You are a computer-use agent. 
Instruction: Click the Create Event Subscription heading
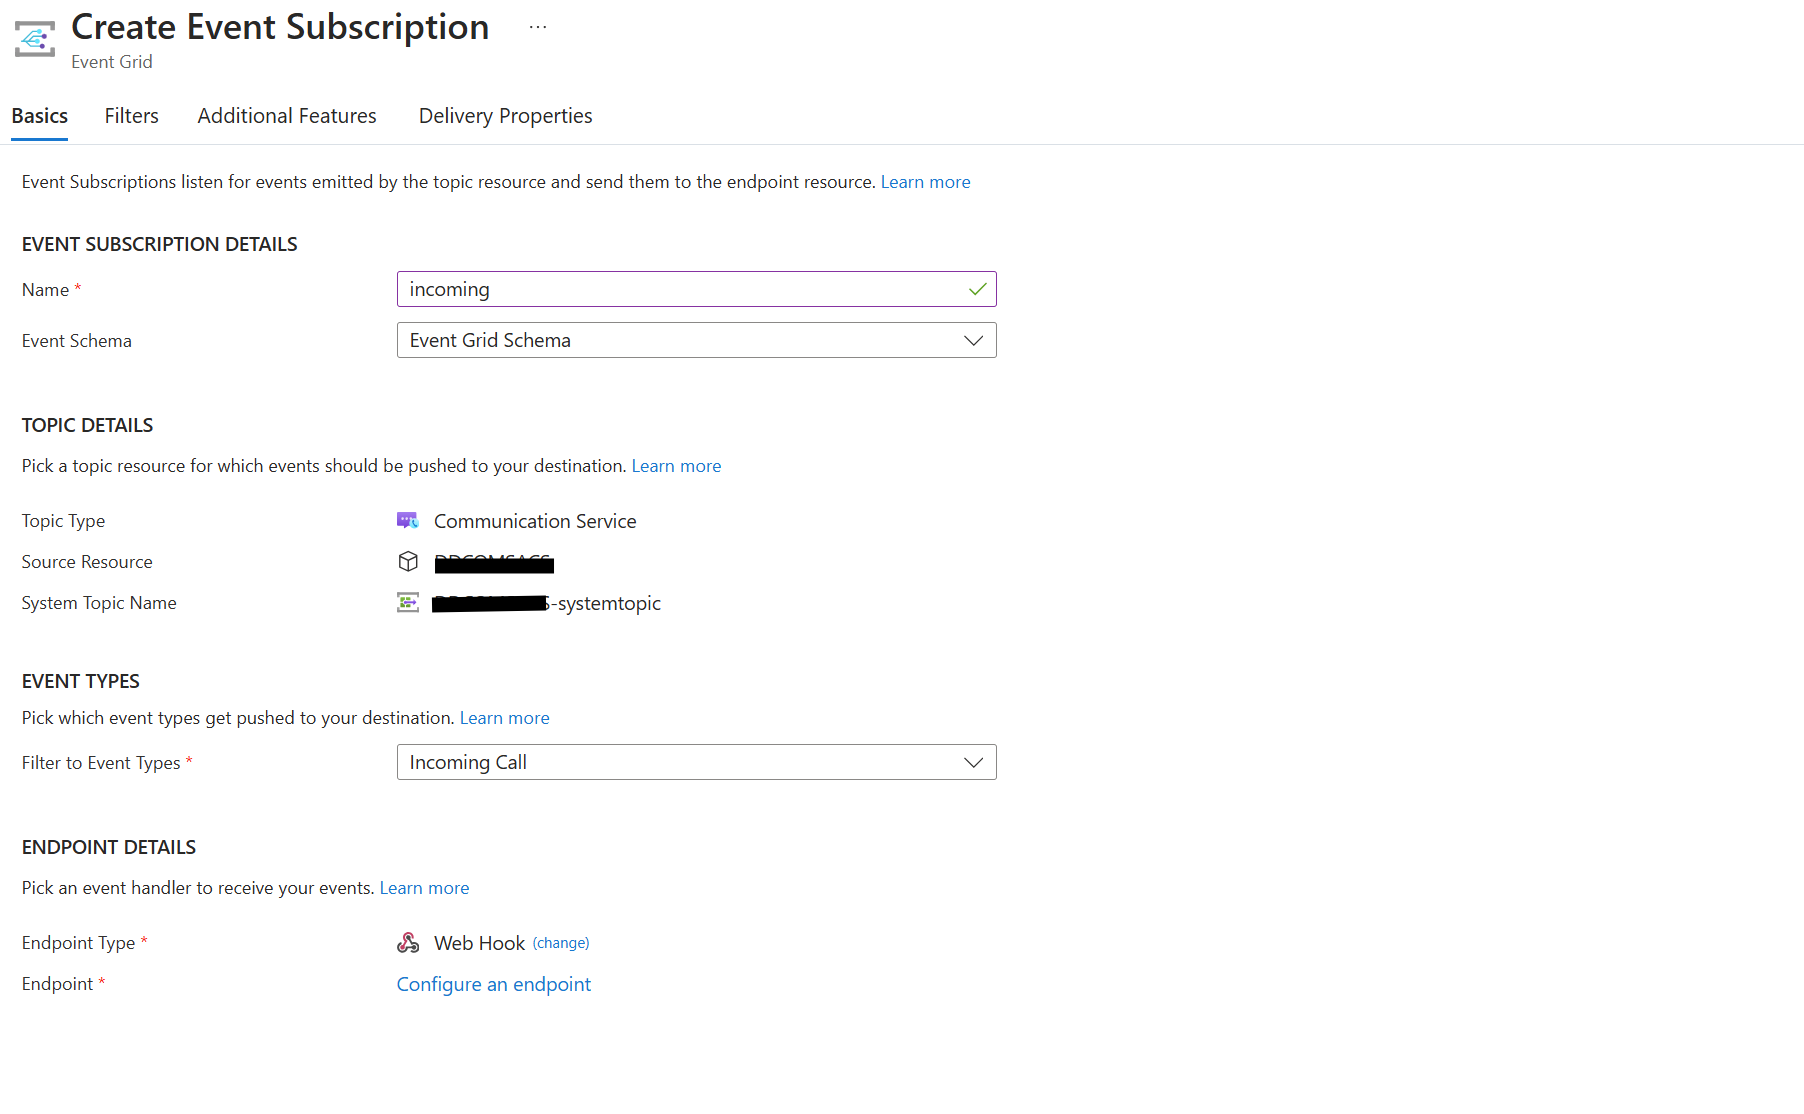tap(280, 27)
